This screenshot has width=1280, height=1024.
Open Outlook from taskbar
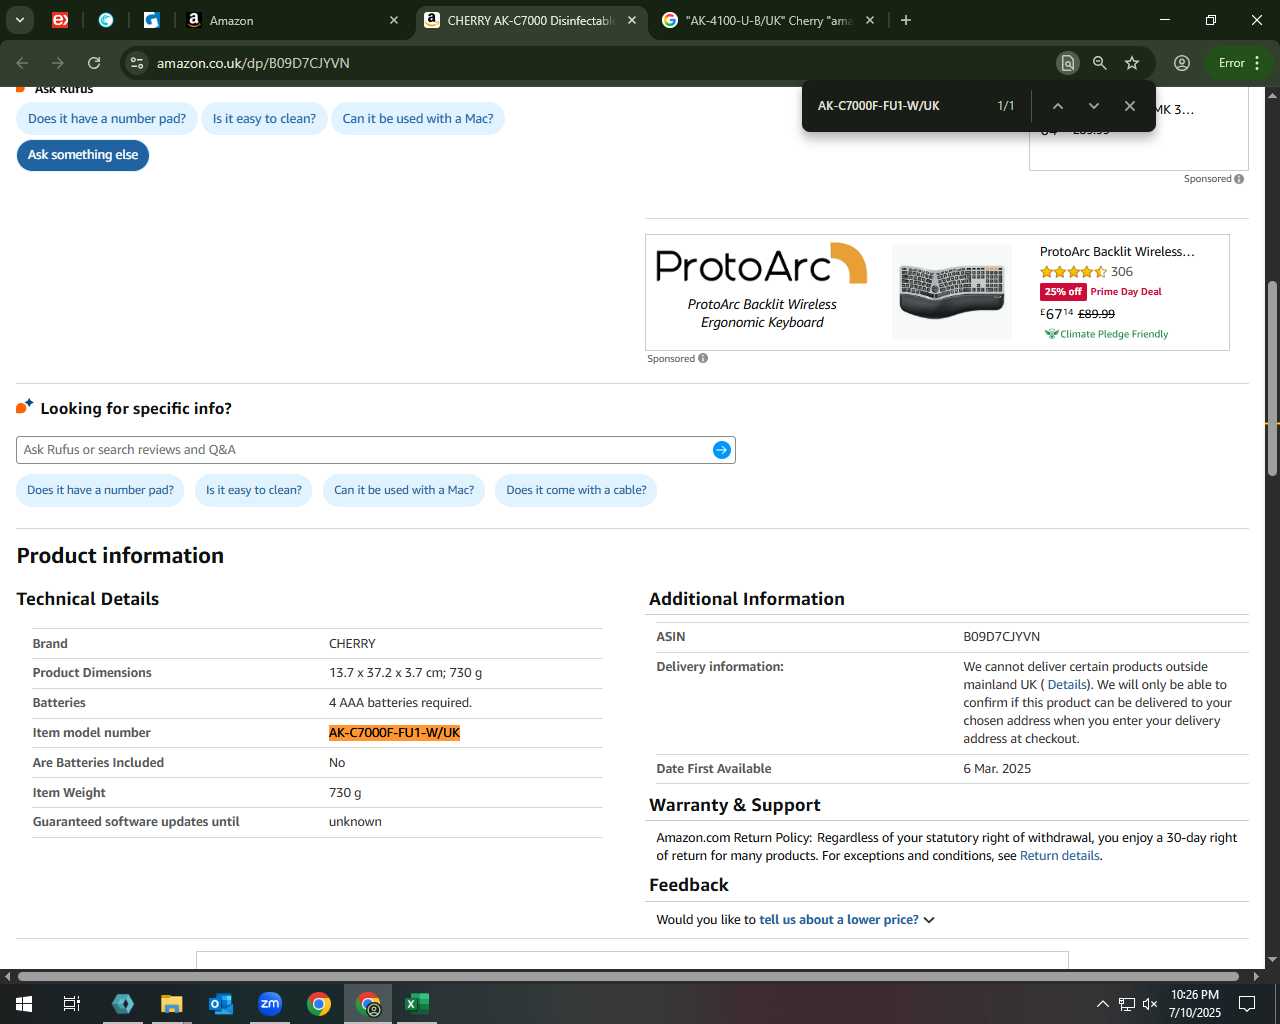pos(221,1004)
